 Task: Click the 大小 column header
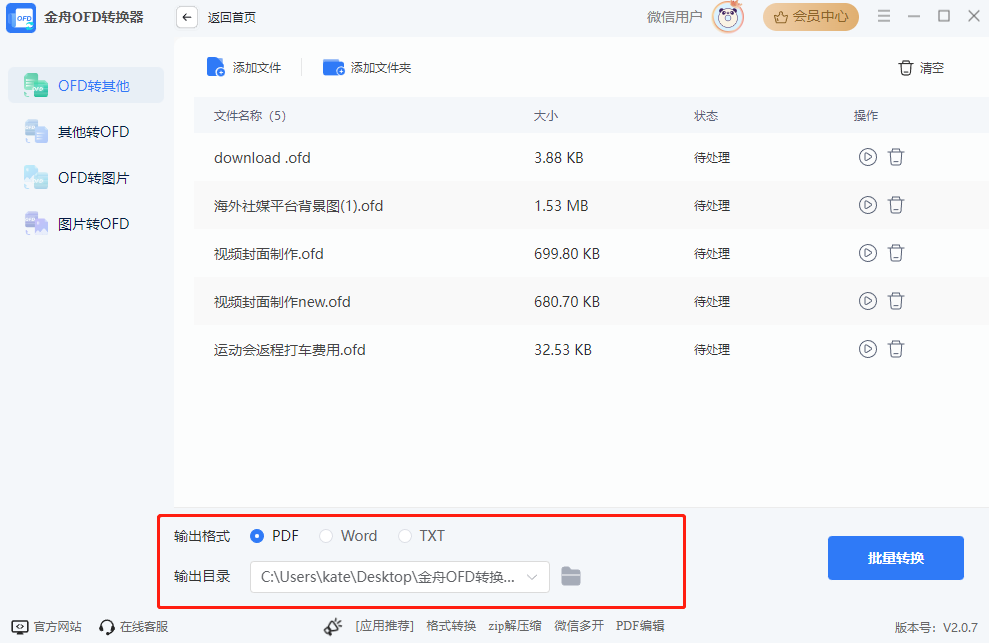click(546, 115)
